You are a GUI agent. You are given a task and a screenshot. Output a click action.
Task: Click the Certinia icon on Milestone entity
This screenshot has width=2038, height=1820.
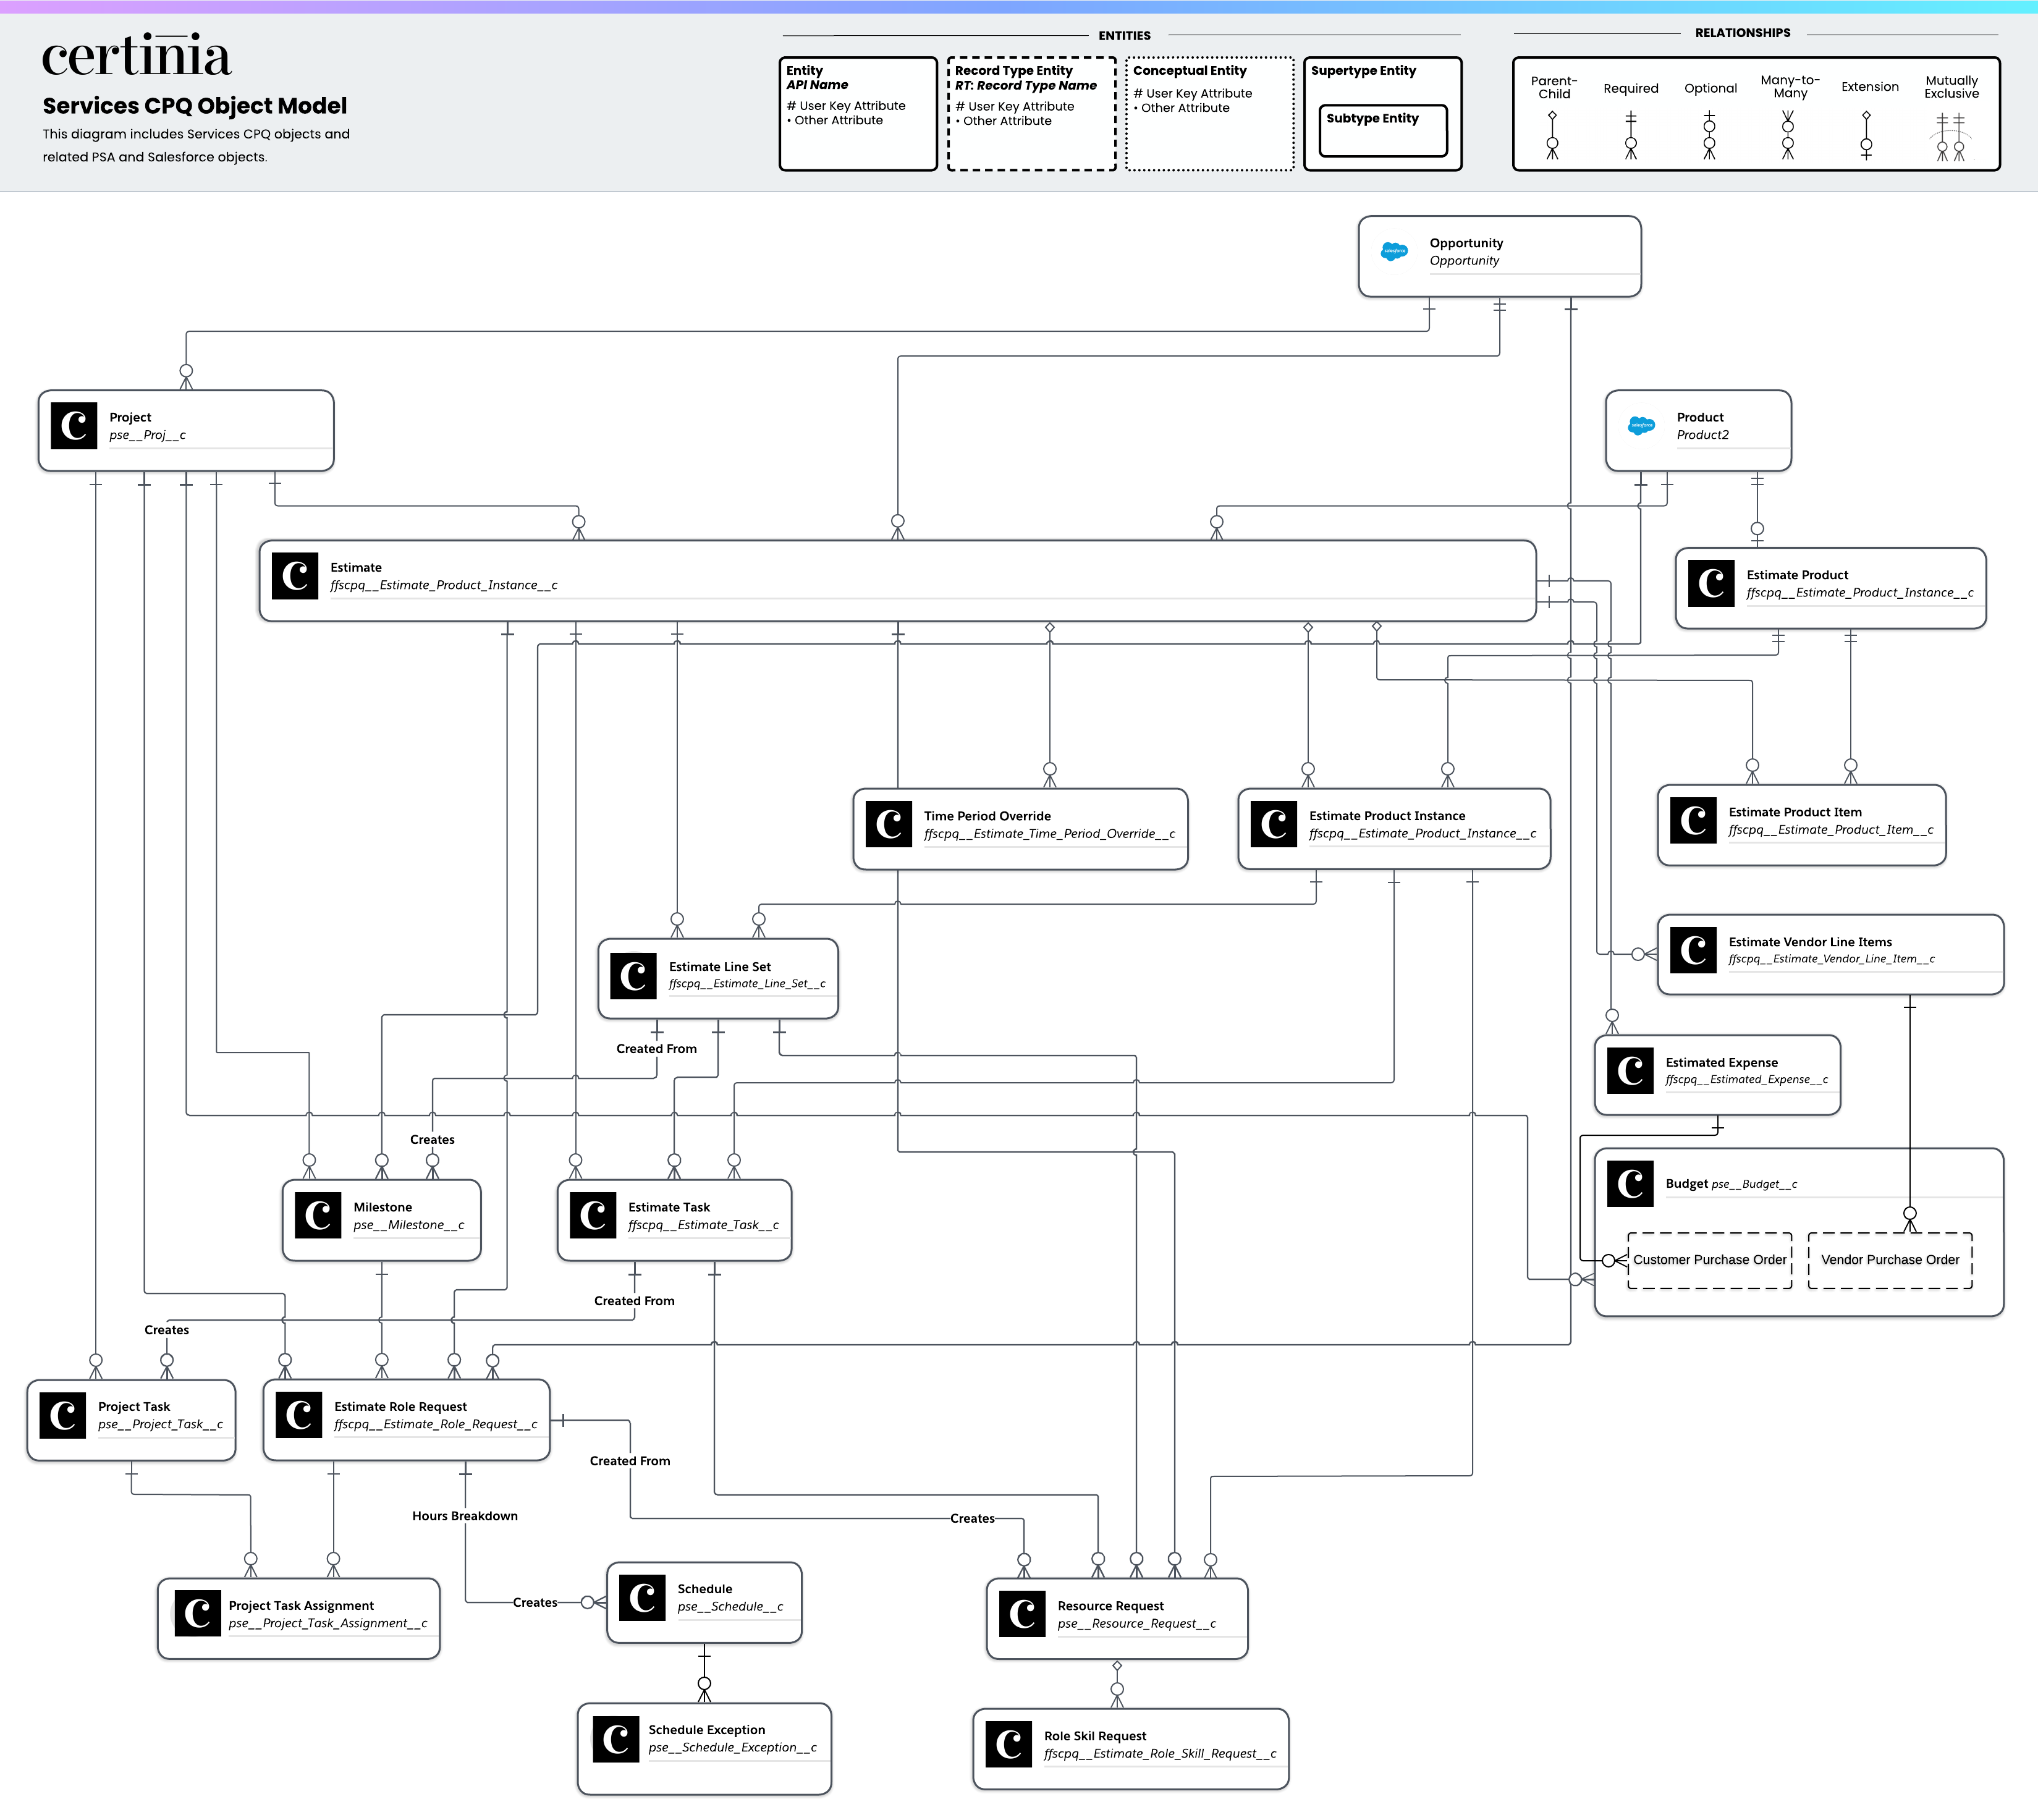tap(318, 1215)
